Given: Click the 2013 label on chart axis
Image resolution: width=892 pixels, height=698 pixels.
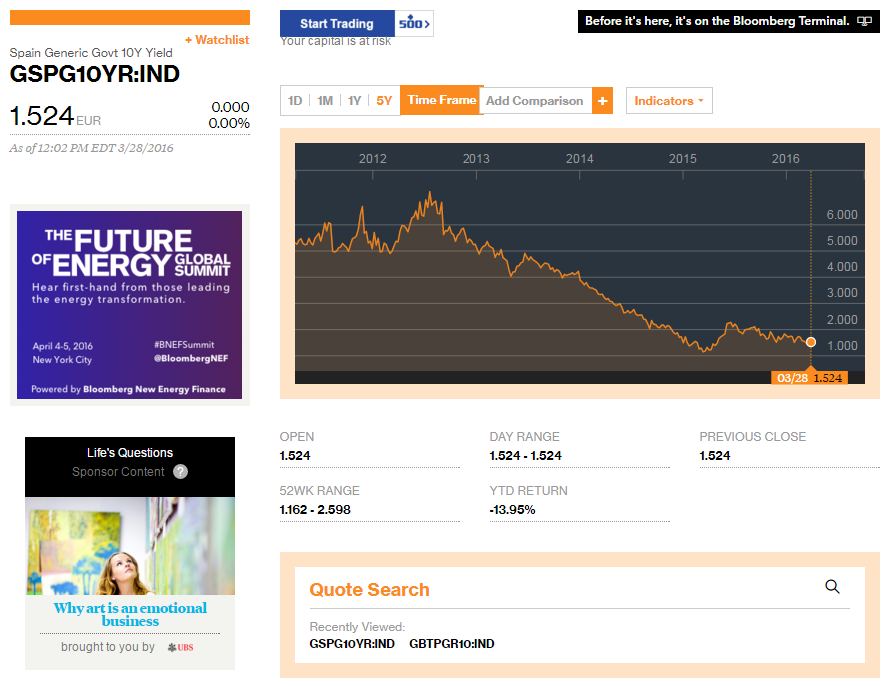Looking at the screenshot, I should click(x=476, y=159).
